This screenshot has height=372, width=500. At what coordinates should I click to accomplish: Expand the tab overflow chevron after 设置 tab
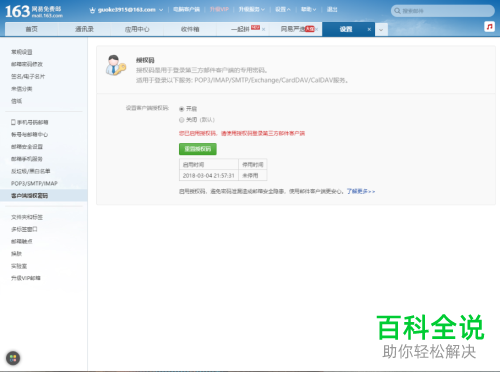[x=381, y=30]
